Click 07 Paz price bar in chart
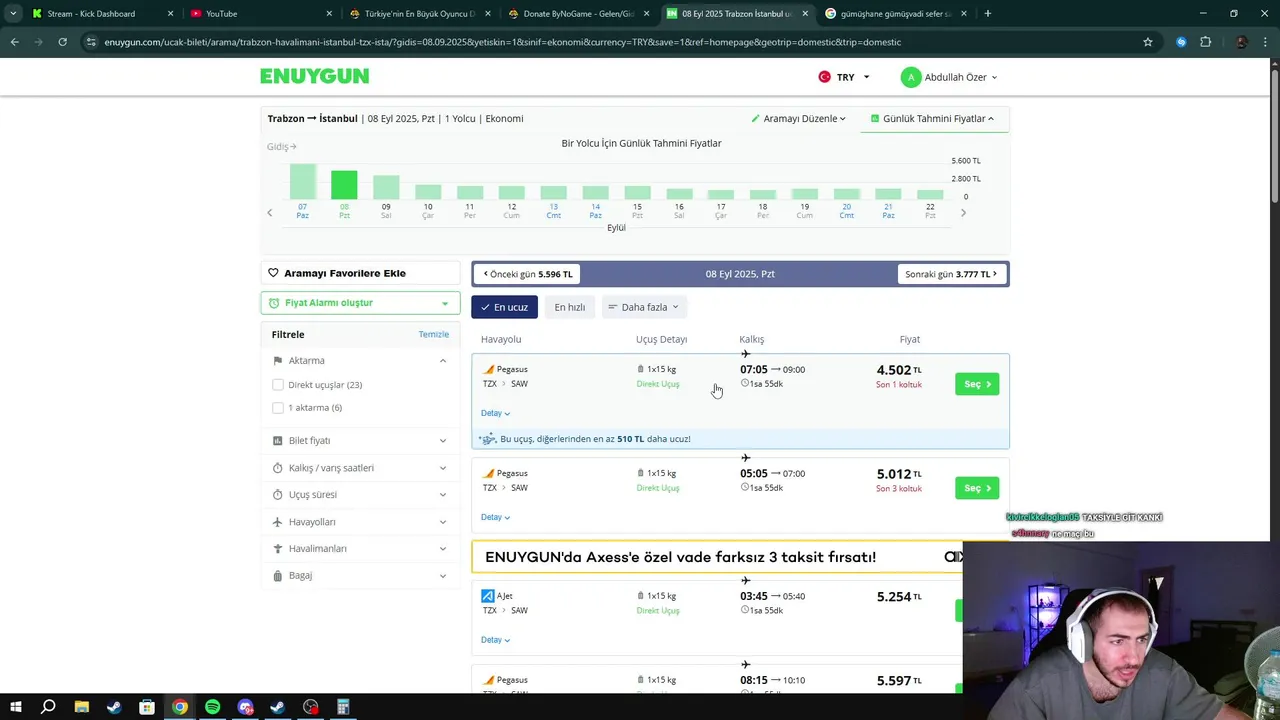1280x720 pixels. (x=303, y=181)
